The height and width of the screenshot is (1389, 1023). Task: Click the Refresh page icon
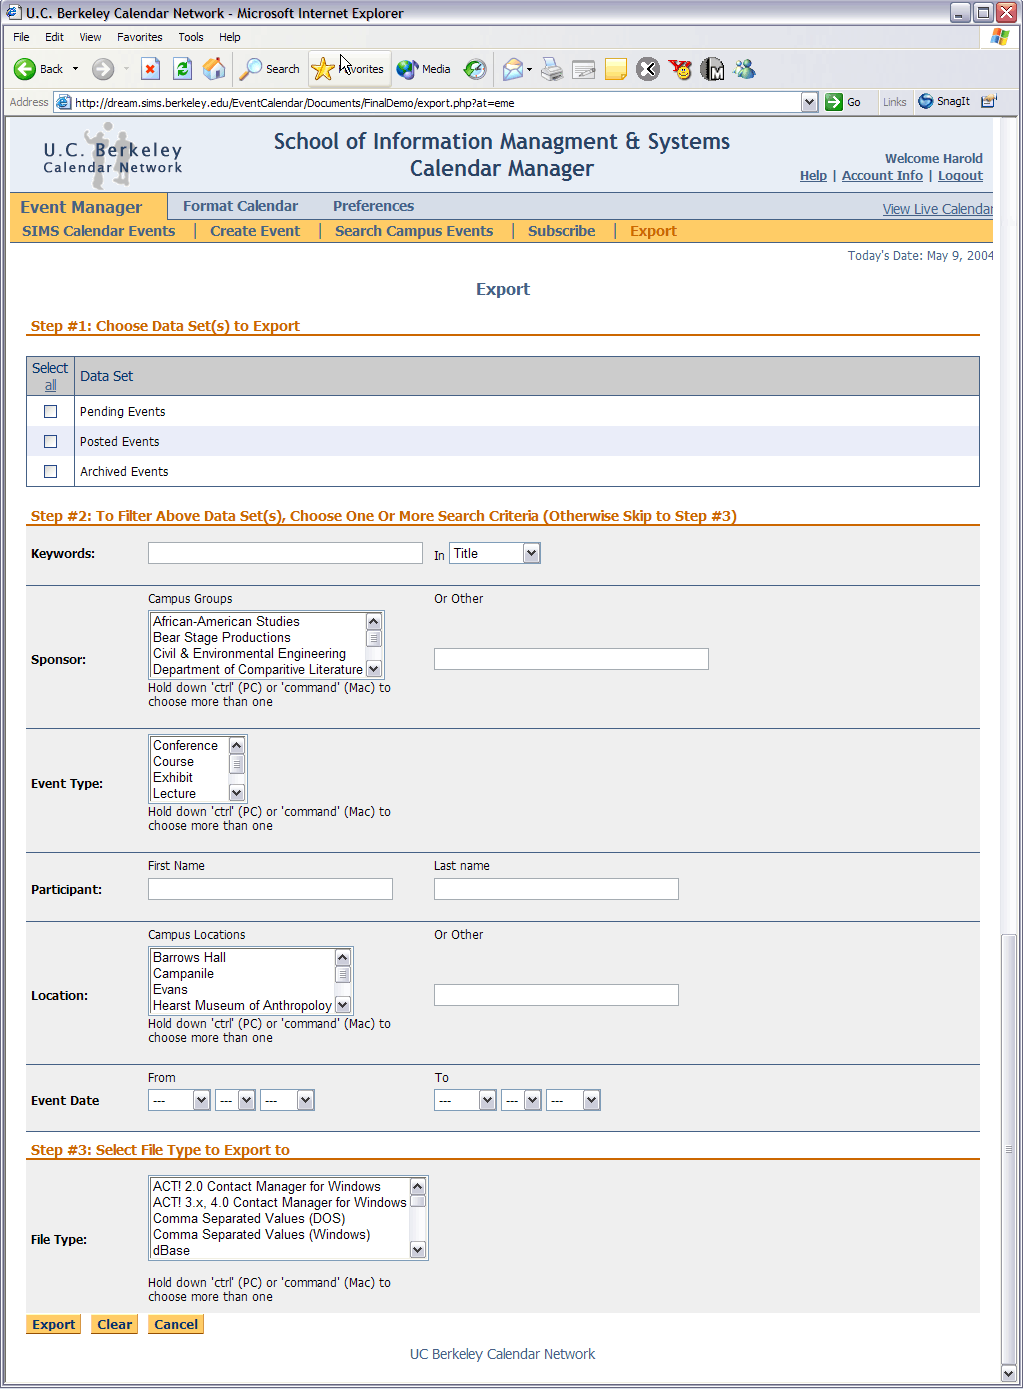click(182, 69)
